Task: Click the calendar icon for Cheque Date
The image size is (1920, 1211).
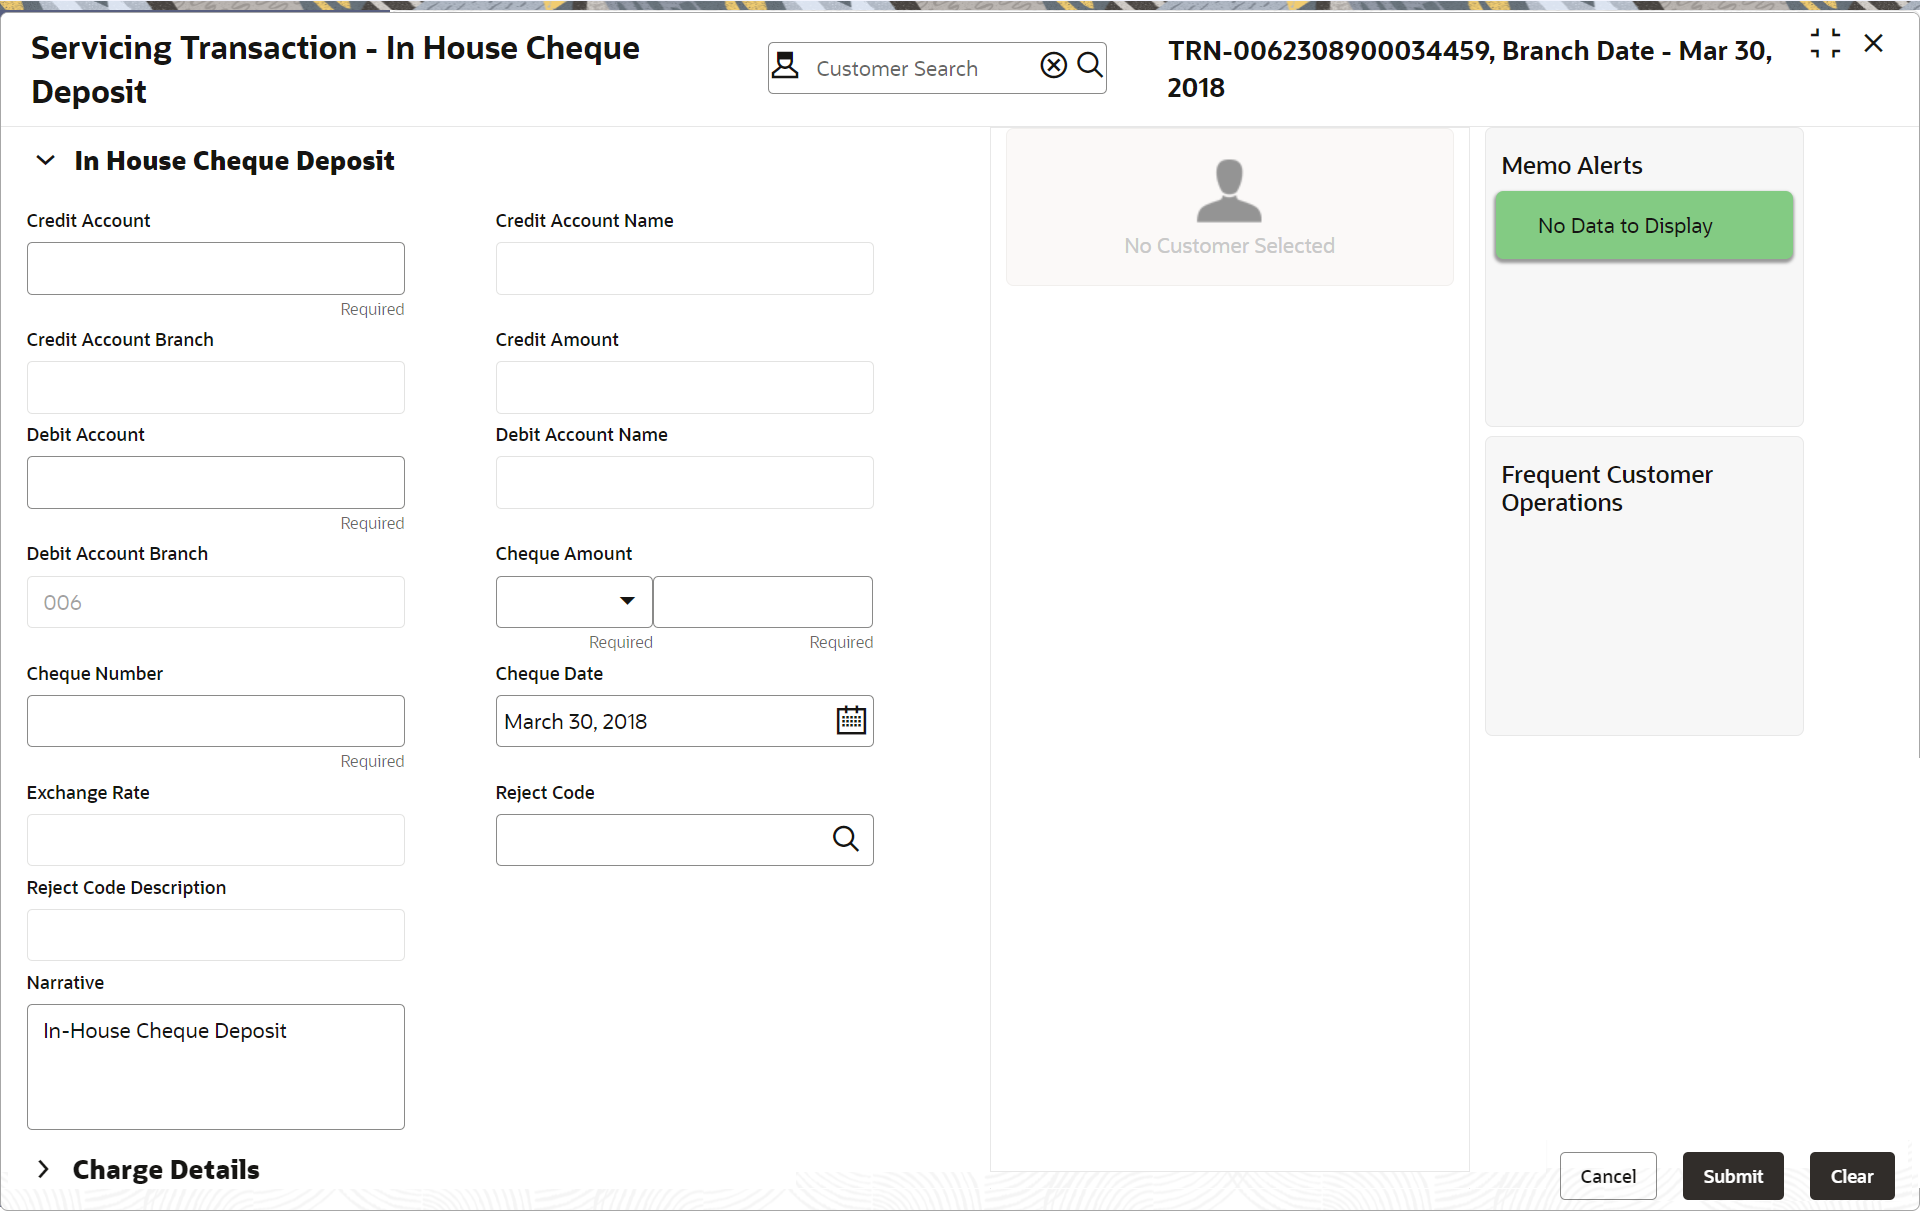Action: click(848, 720)
